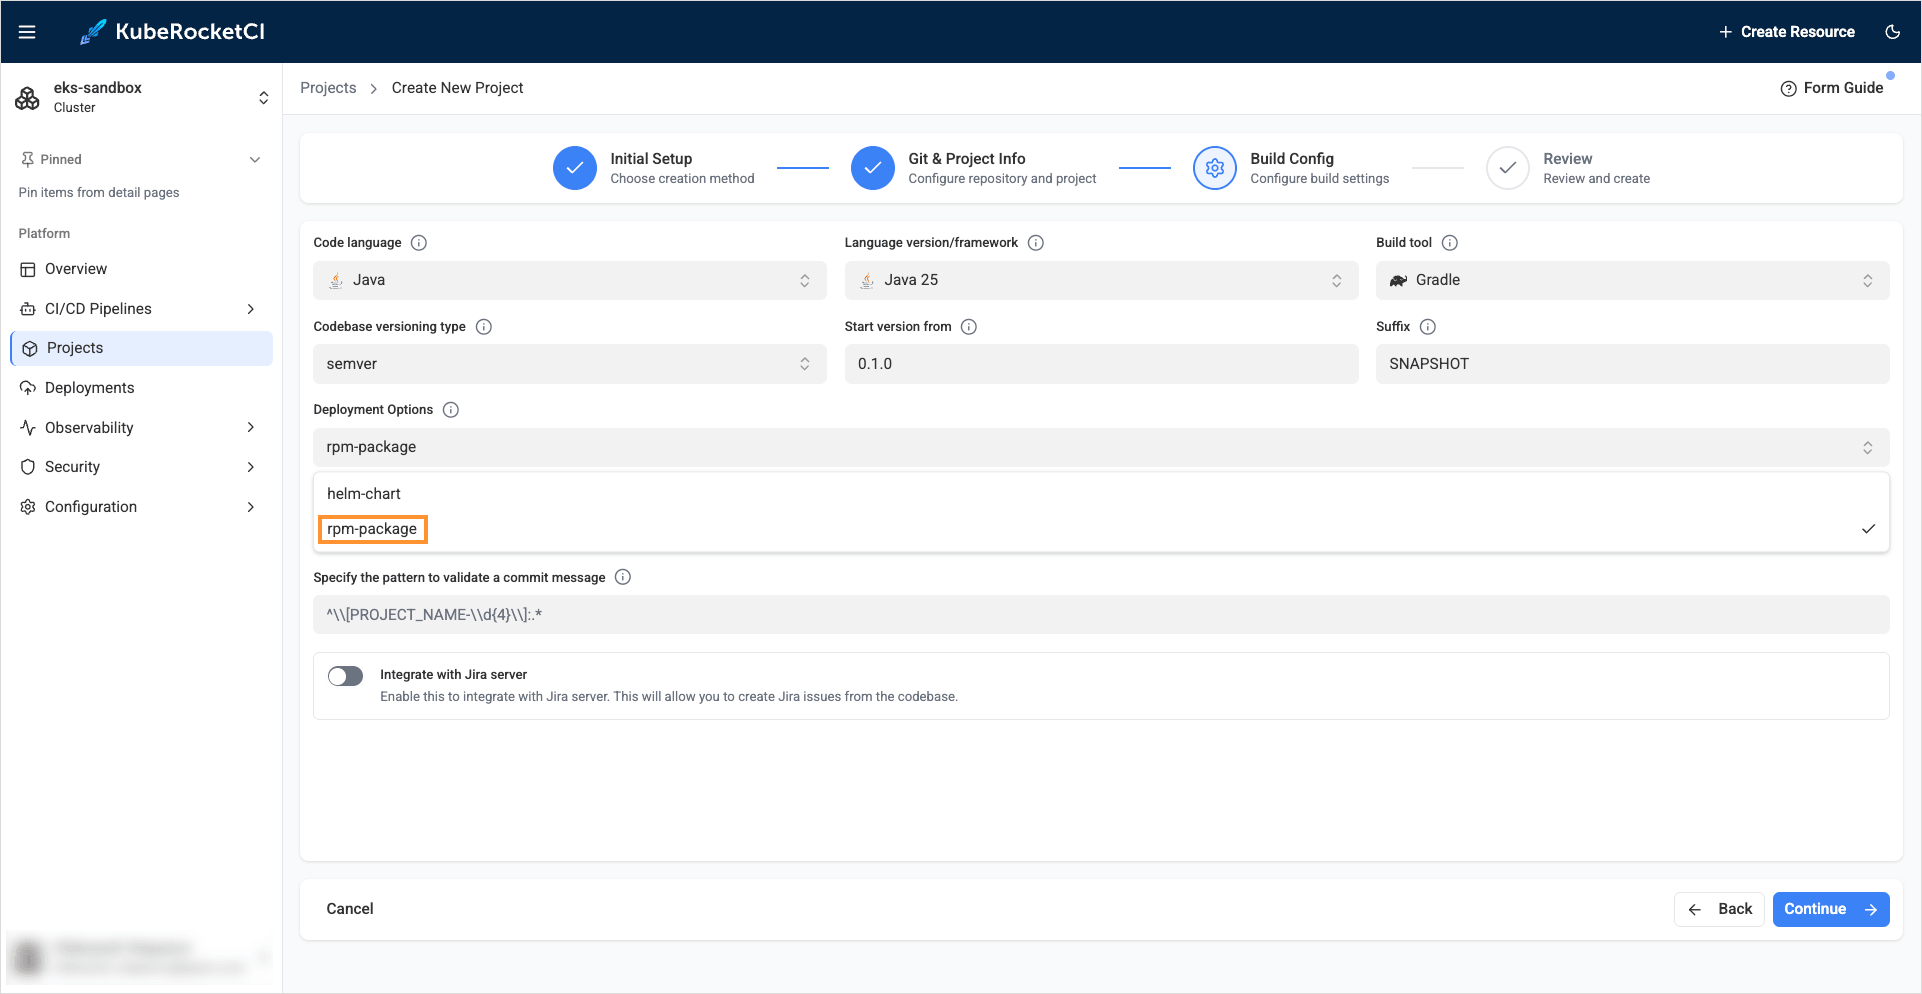Open the semver versioning type dropdown
The image size is (1922, 994).
(x=570, y=364)
